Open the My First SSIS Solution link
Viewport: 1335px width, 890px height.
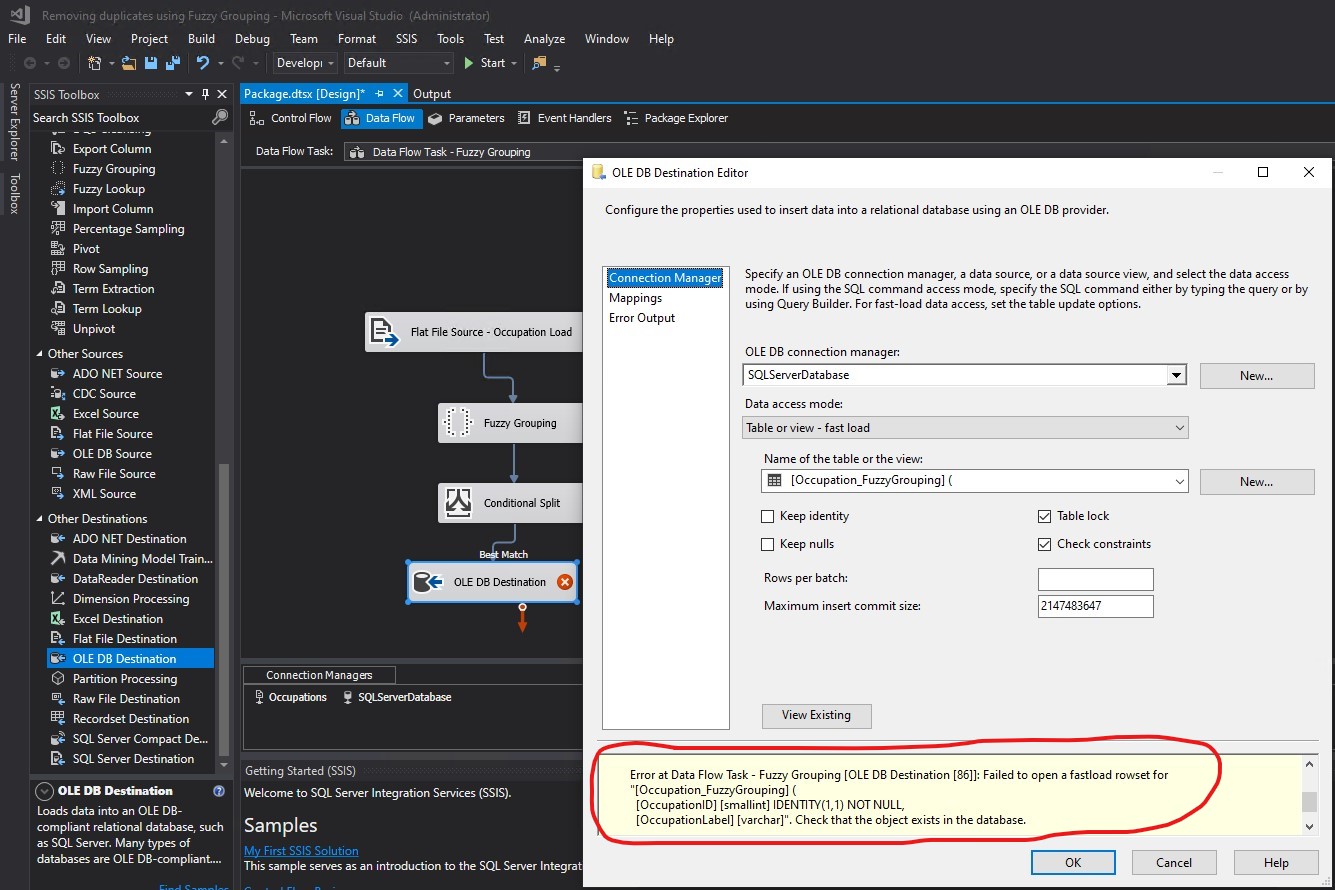click(301, 851)
